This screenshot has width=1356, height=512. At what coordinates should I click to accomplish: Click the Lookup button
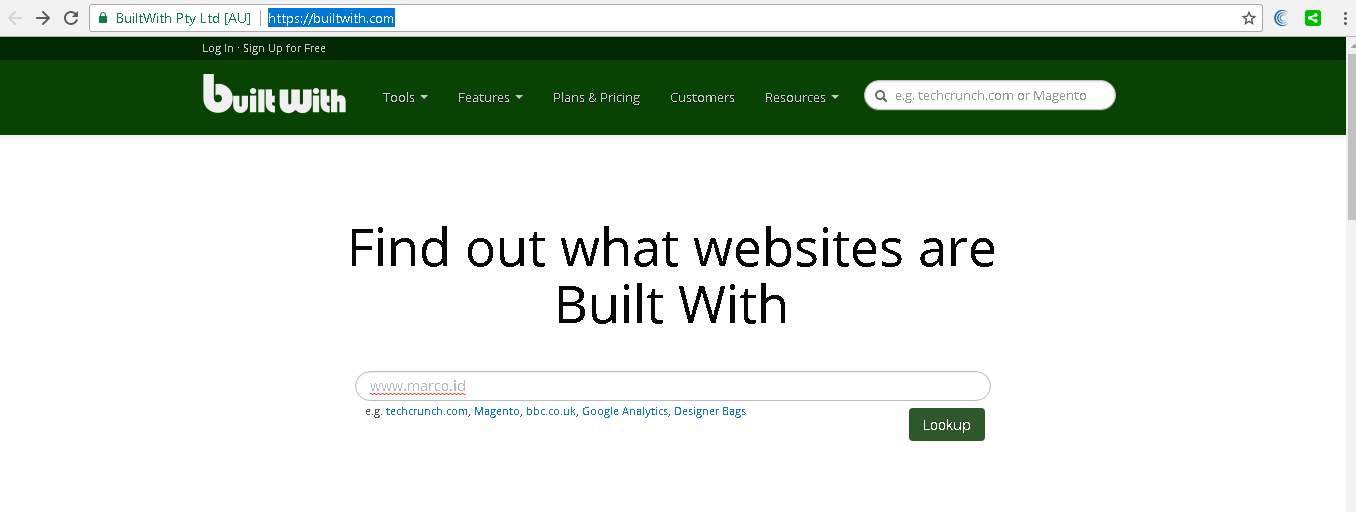[x=947, y=425]
